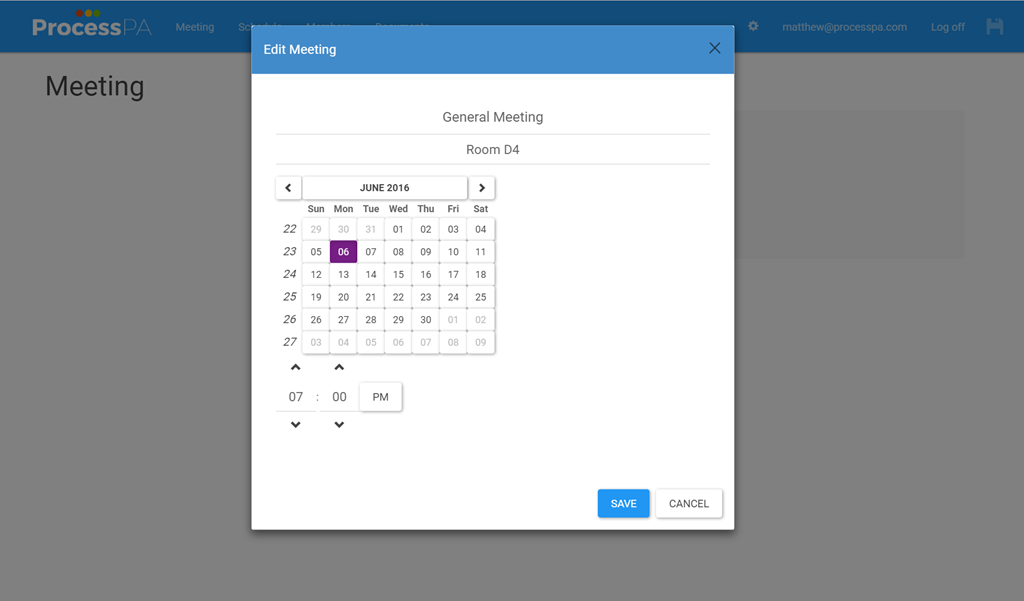Expand the JUNE 2016 month picker
The width and height of the screenshot is (1024, 601).
pos(384,188)
